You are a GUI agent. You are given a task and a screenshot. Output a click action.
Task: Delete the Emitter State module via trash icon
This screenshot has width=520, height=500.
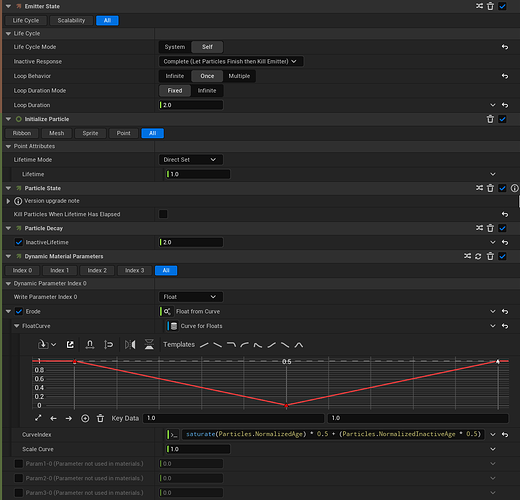pos(490,6)
